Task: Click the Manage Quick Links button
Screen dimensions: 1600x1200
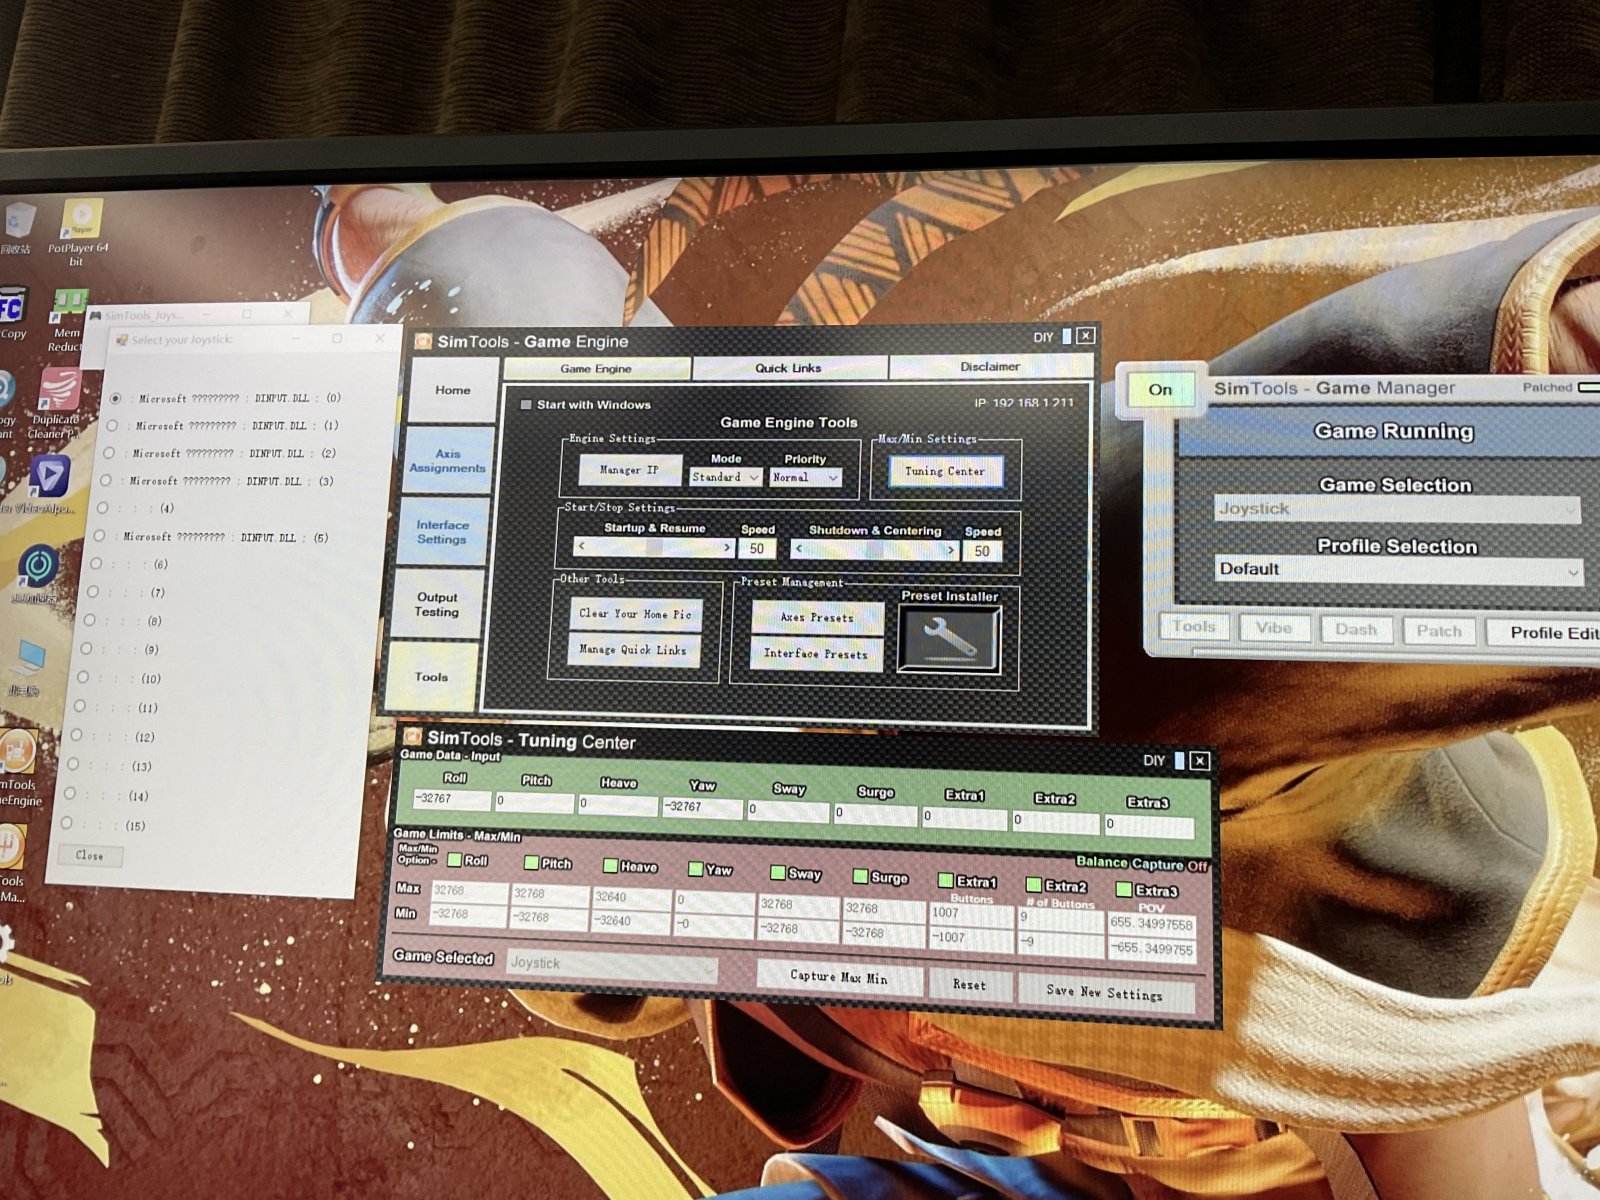Action: 633,650
